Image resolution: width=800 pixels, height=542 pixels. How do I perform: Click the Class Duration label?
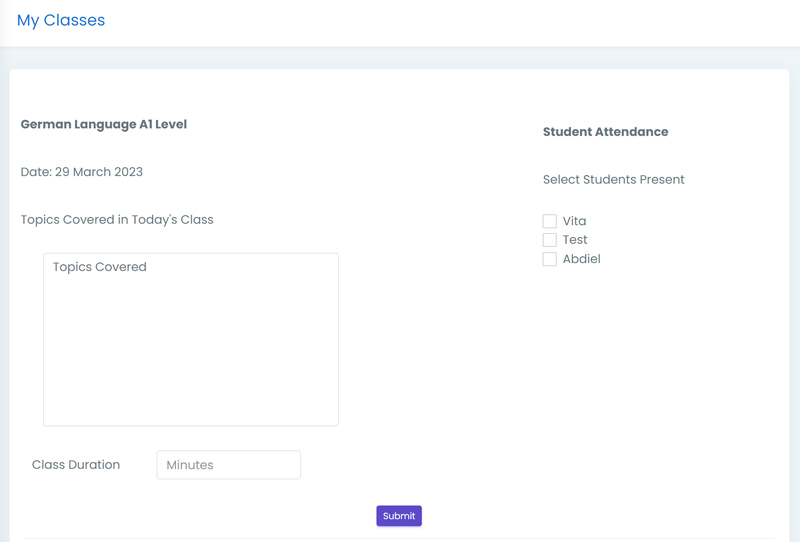pyautogui.click(x=76, y=465)
